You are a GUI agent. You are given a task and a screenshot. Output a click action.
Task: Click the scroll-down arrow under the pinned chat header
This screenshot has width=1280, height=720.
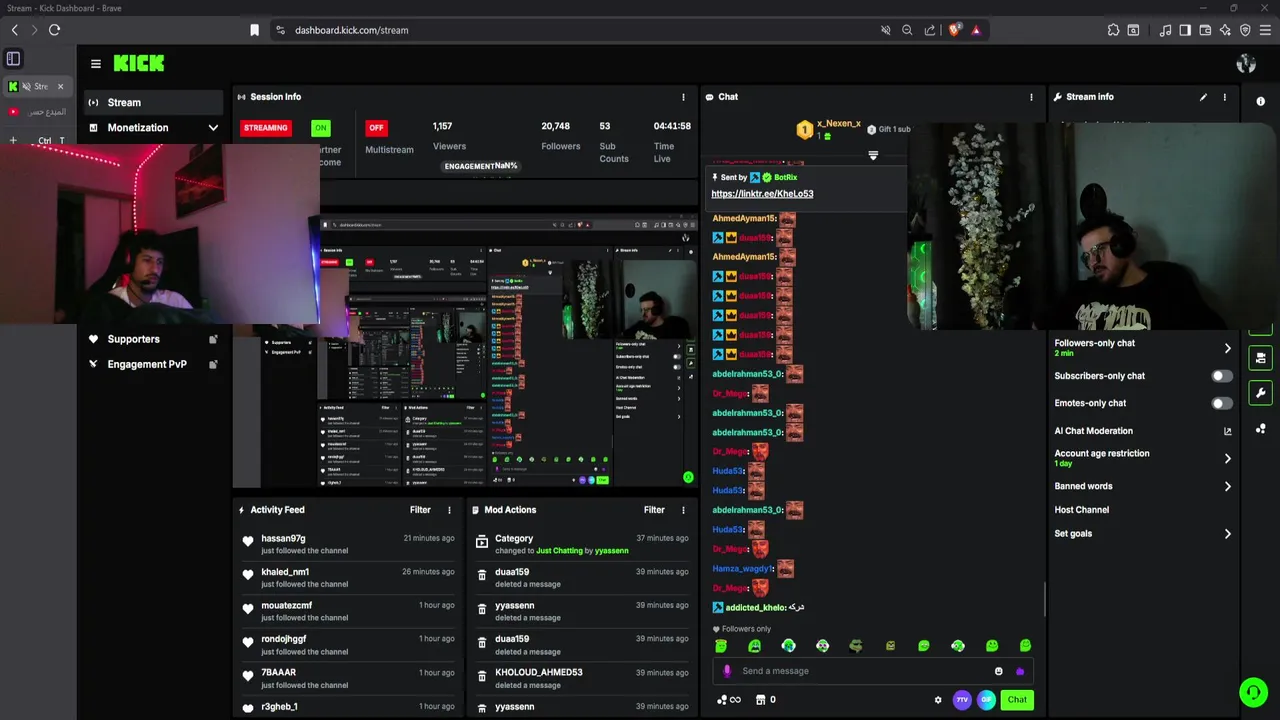[873, 156]
